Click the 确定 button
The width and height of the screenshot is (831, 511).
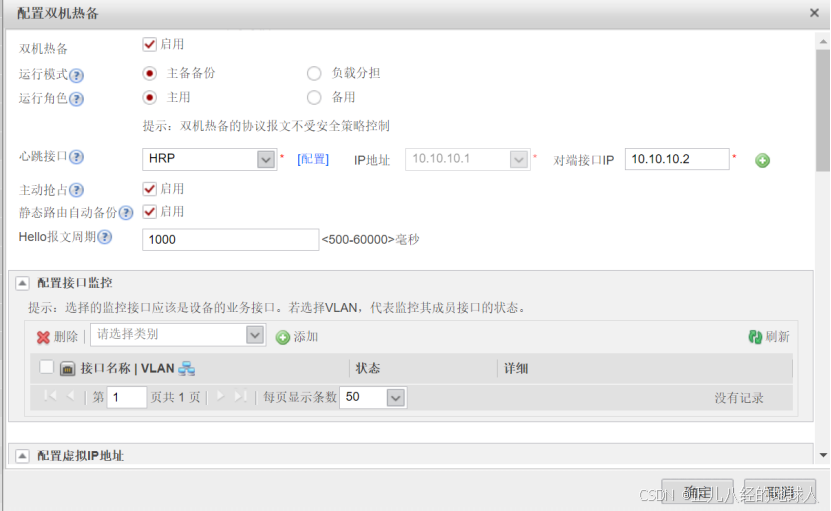click(697, 493)
